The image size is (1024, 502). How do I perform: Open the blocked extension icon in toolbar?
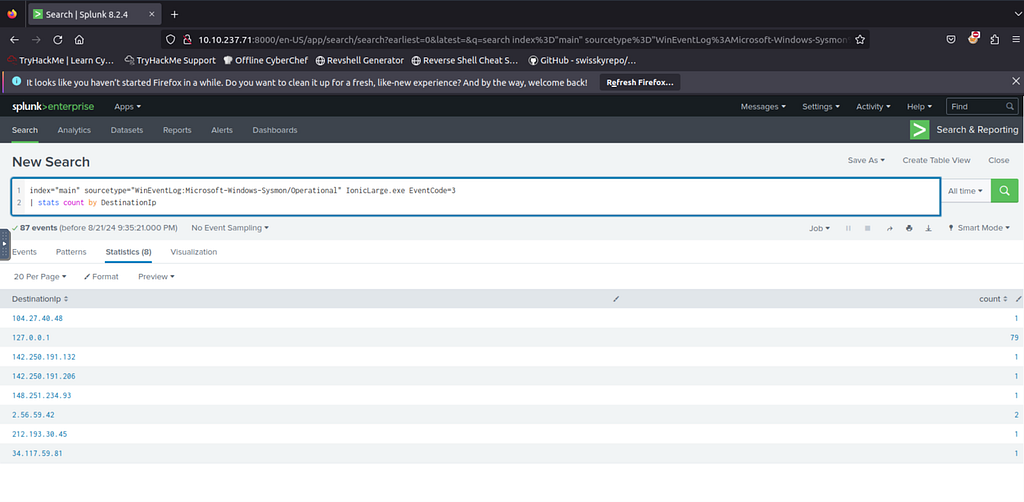coord(973,39)
